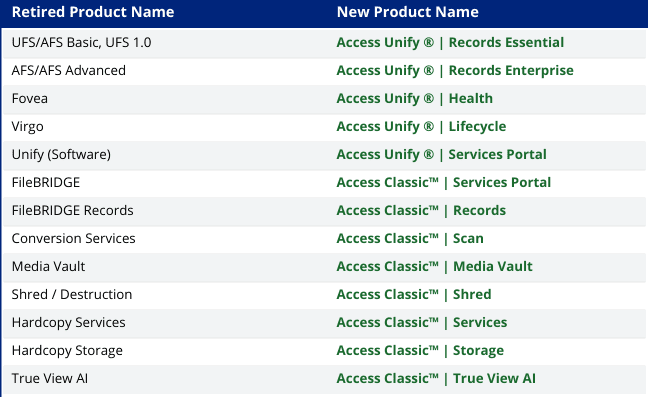Select the Hardcopy Storage cell
Screen dimensions: 648x397
point(67,351)
